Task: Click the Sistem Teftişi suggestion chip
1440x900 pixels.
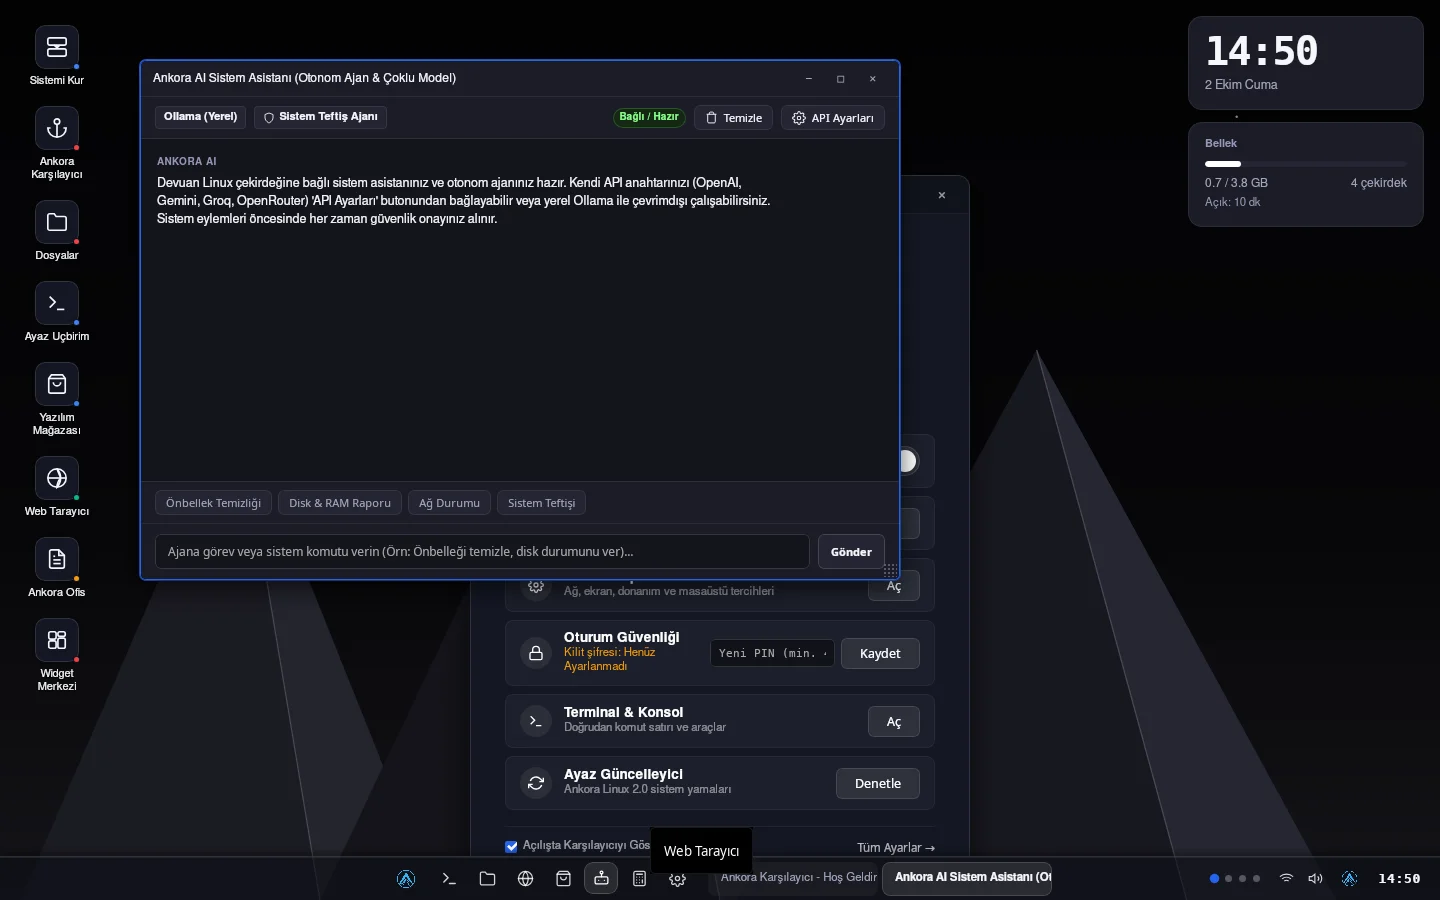Action: pos(541,503)
